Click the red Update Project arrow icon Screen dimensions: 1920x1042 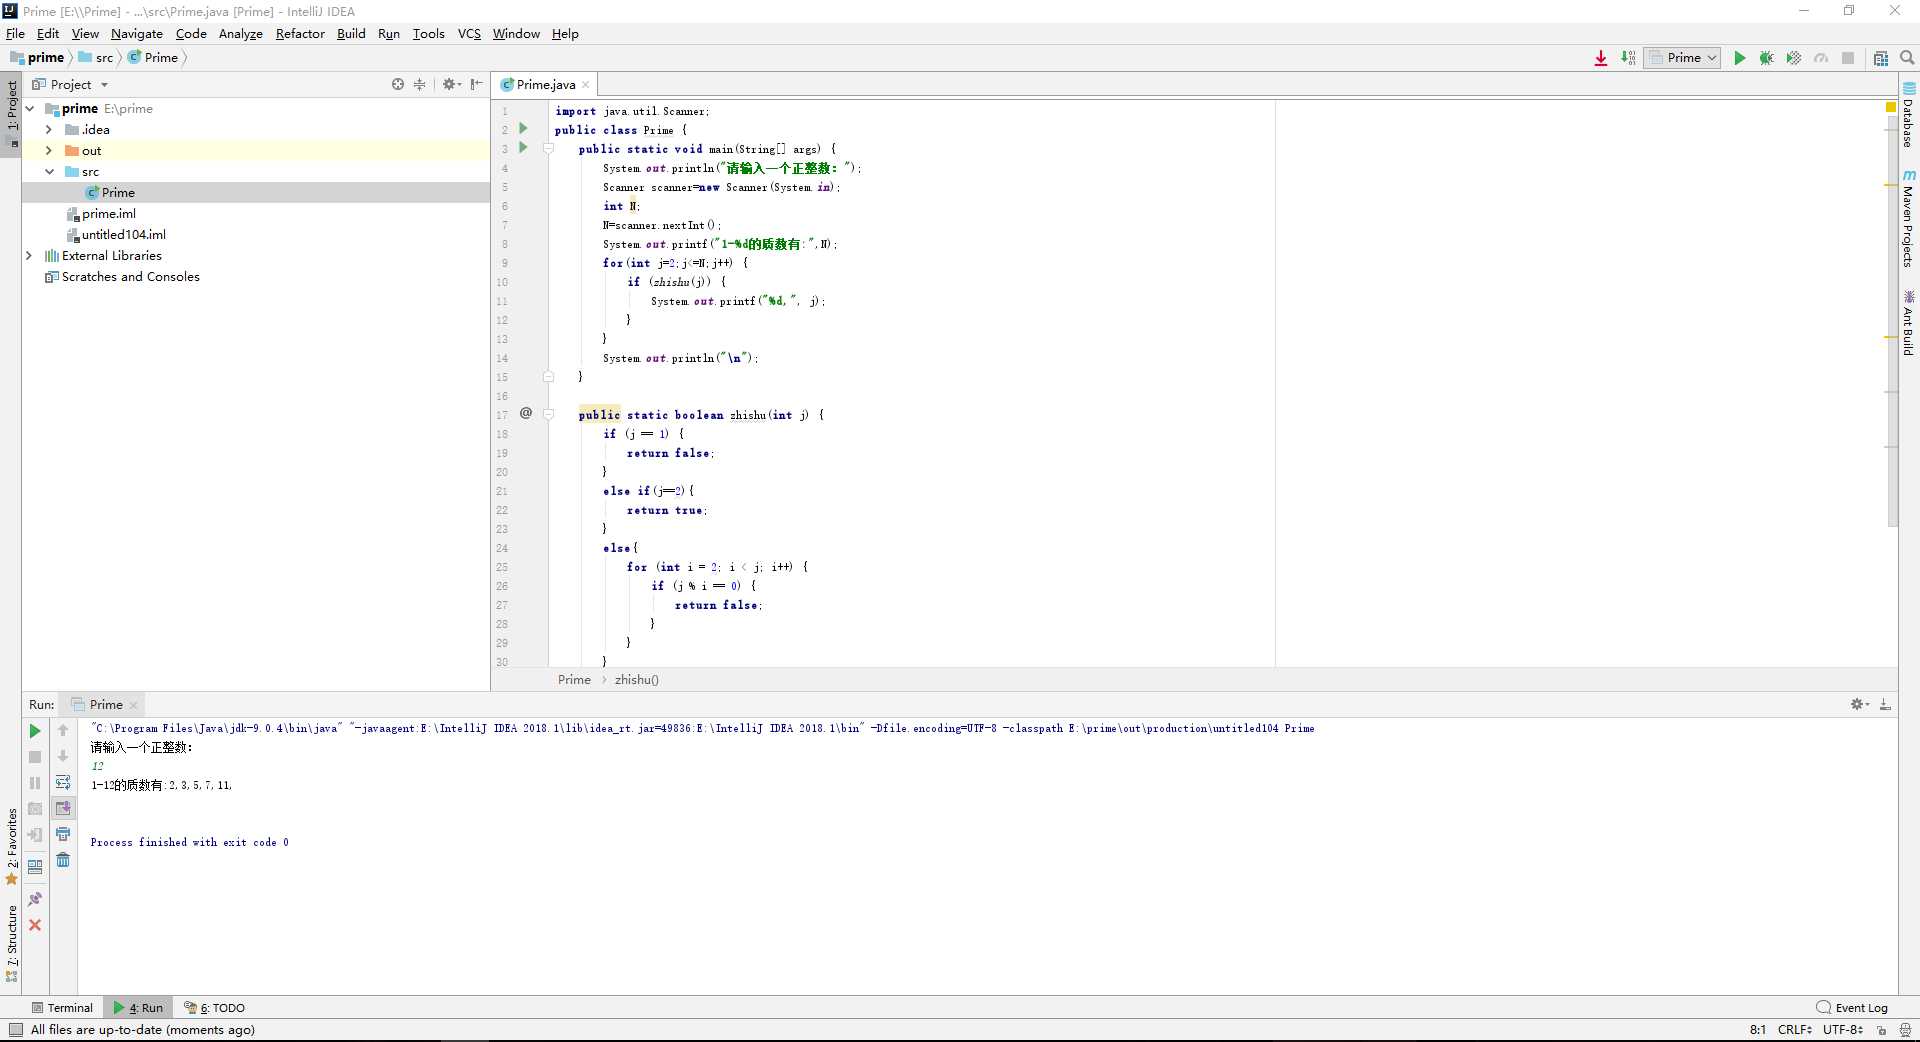click(x=1601, y=58)
